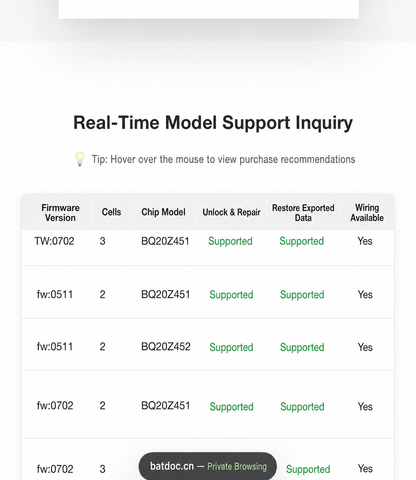Click the purchase recommendations tip text
This screenshot has height=480, width=416.
224,159
